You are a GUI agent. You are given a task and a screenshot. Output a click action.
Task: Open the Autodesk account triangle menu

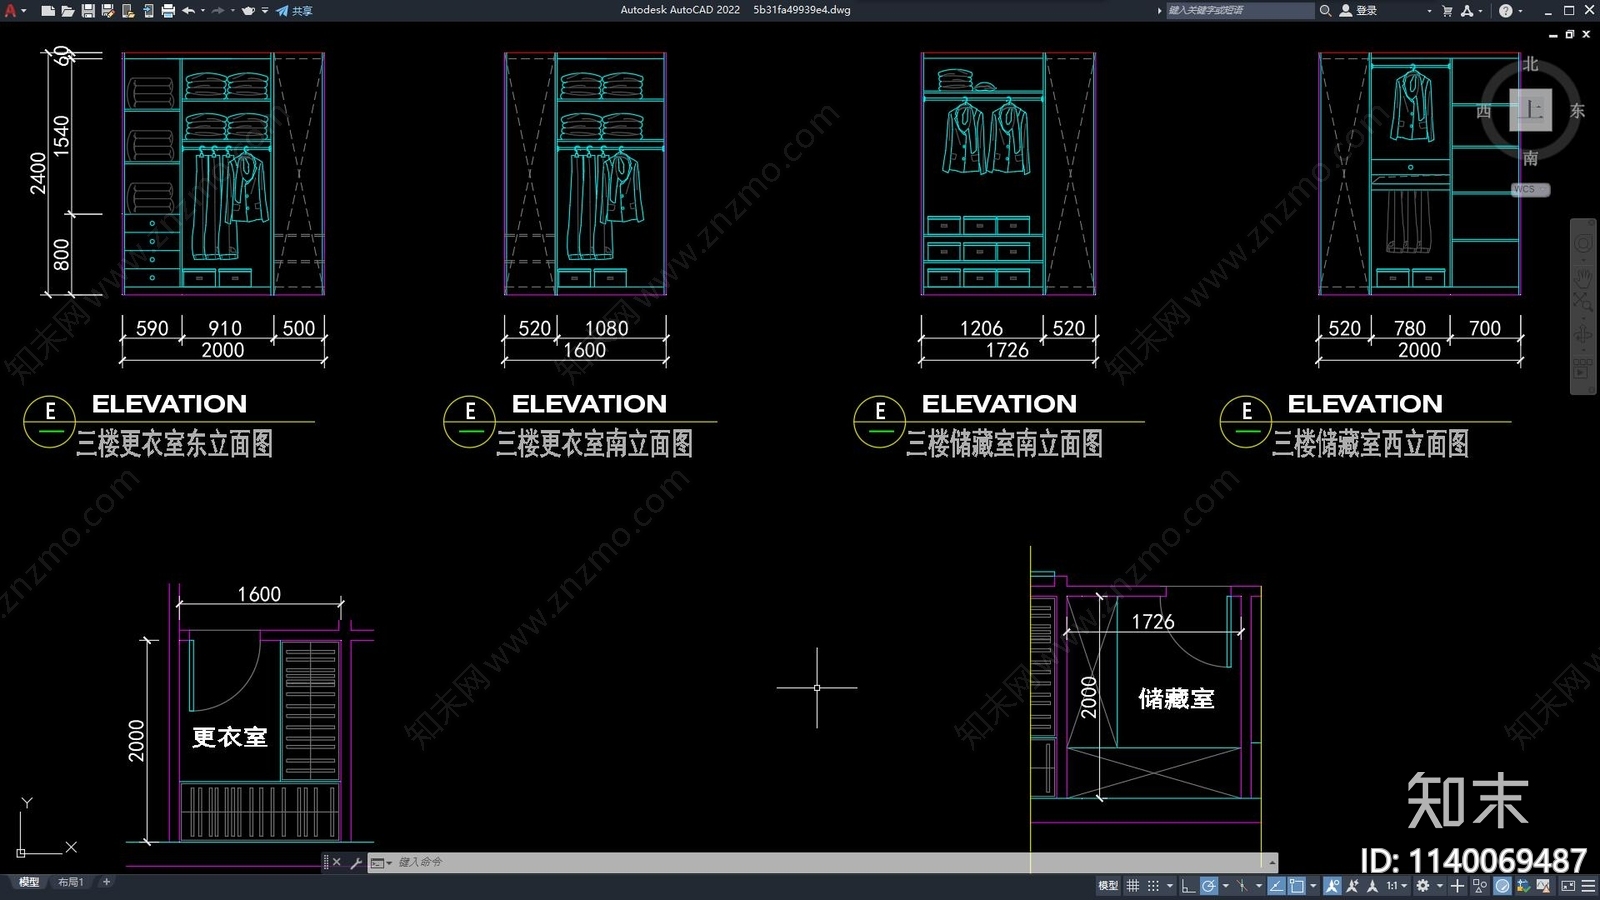point(1468,10)
